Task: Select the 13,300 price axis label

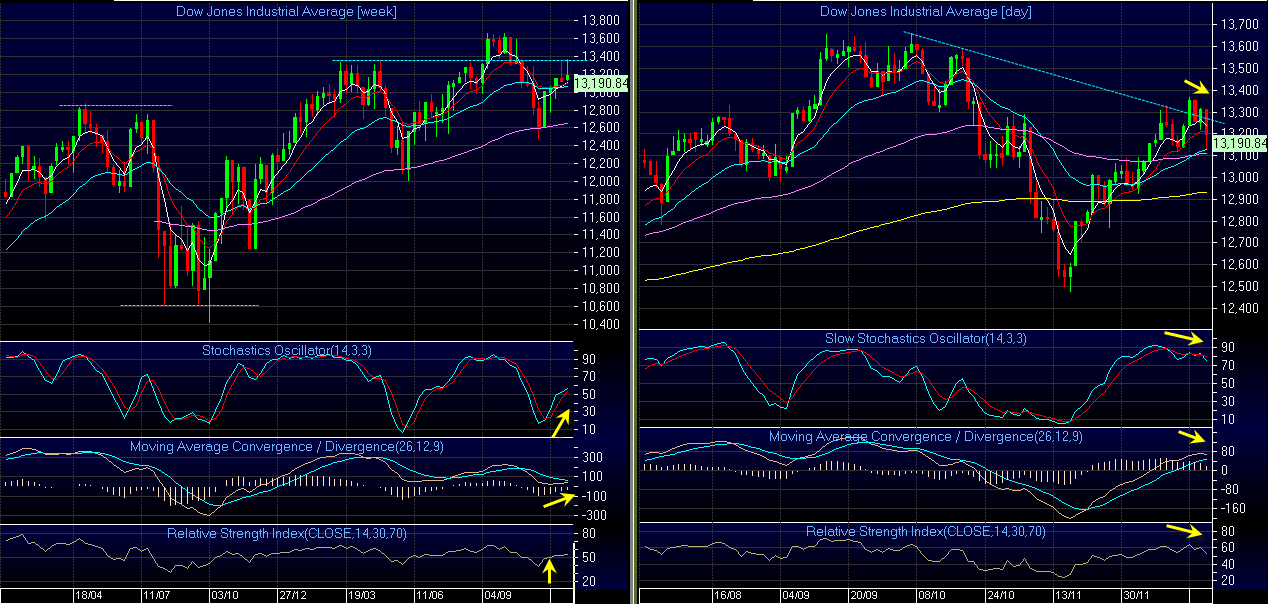Action: click(1238, 112)
